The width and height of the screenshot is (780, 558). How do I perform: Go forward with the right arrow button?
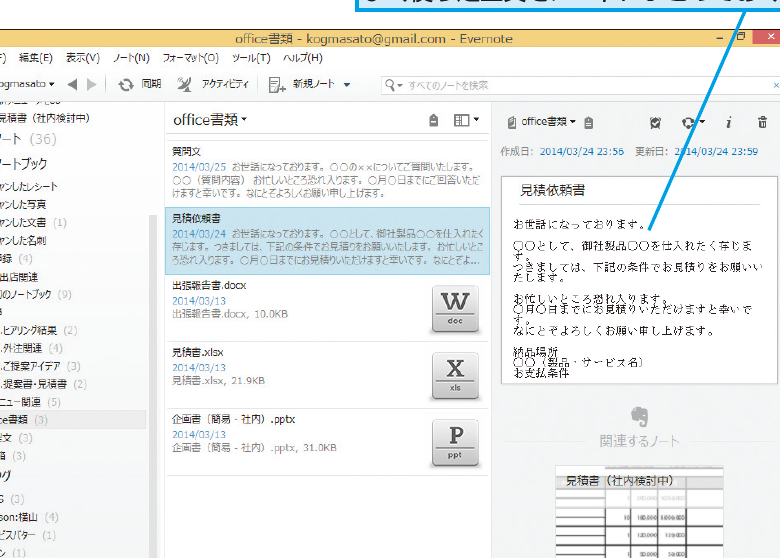(92, 85)
